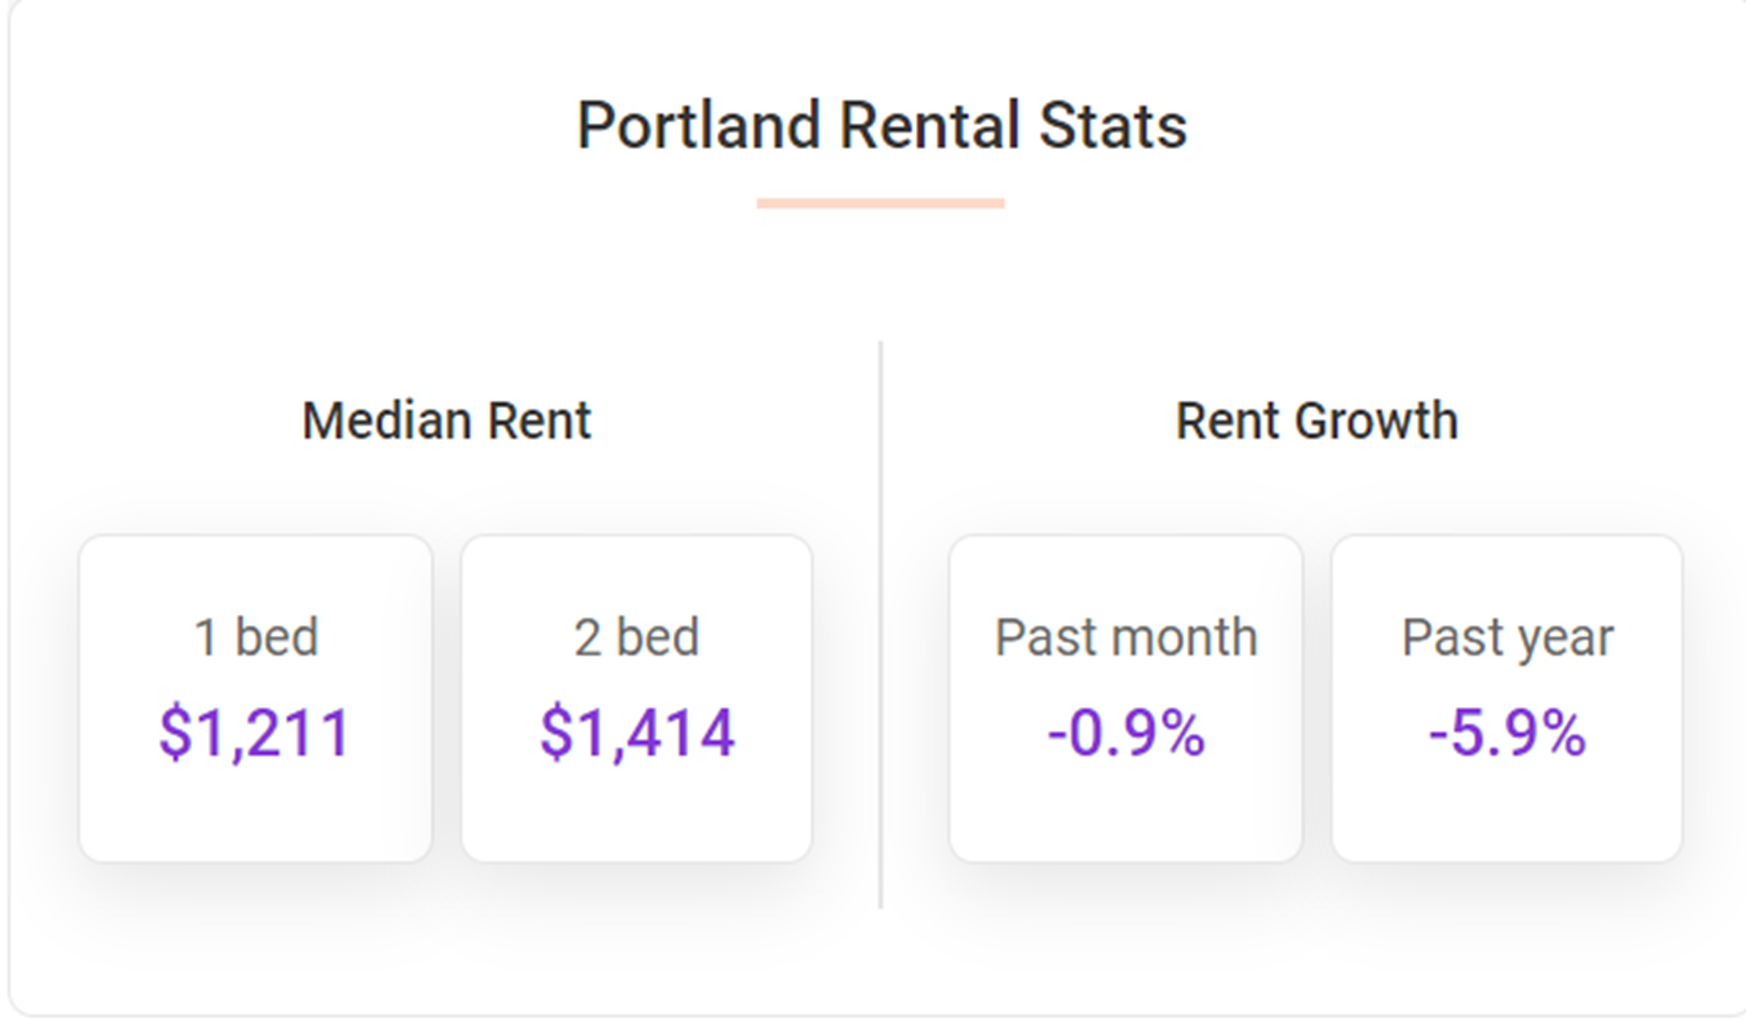Viewport: 1746px width, 1020px height.
Task: Select the 1 bed median rent card
Action: pyautogui.click(x=256, y=698)
